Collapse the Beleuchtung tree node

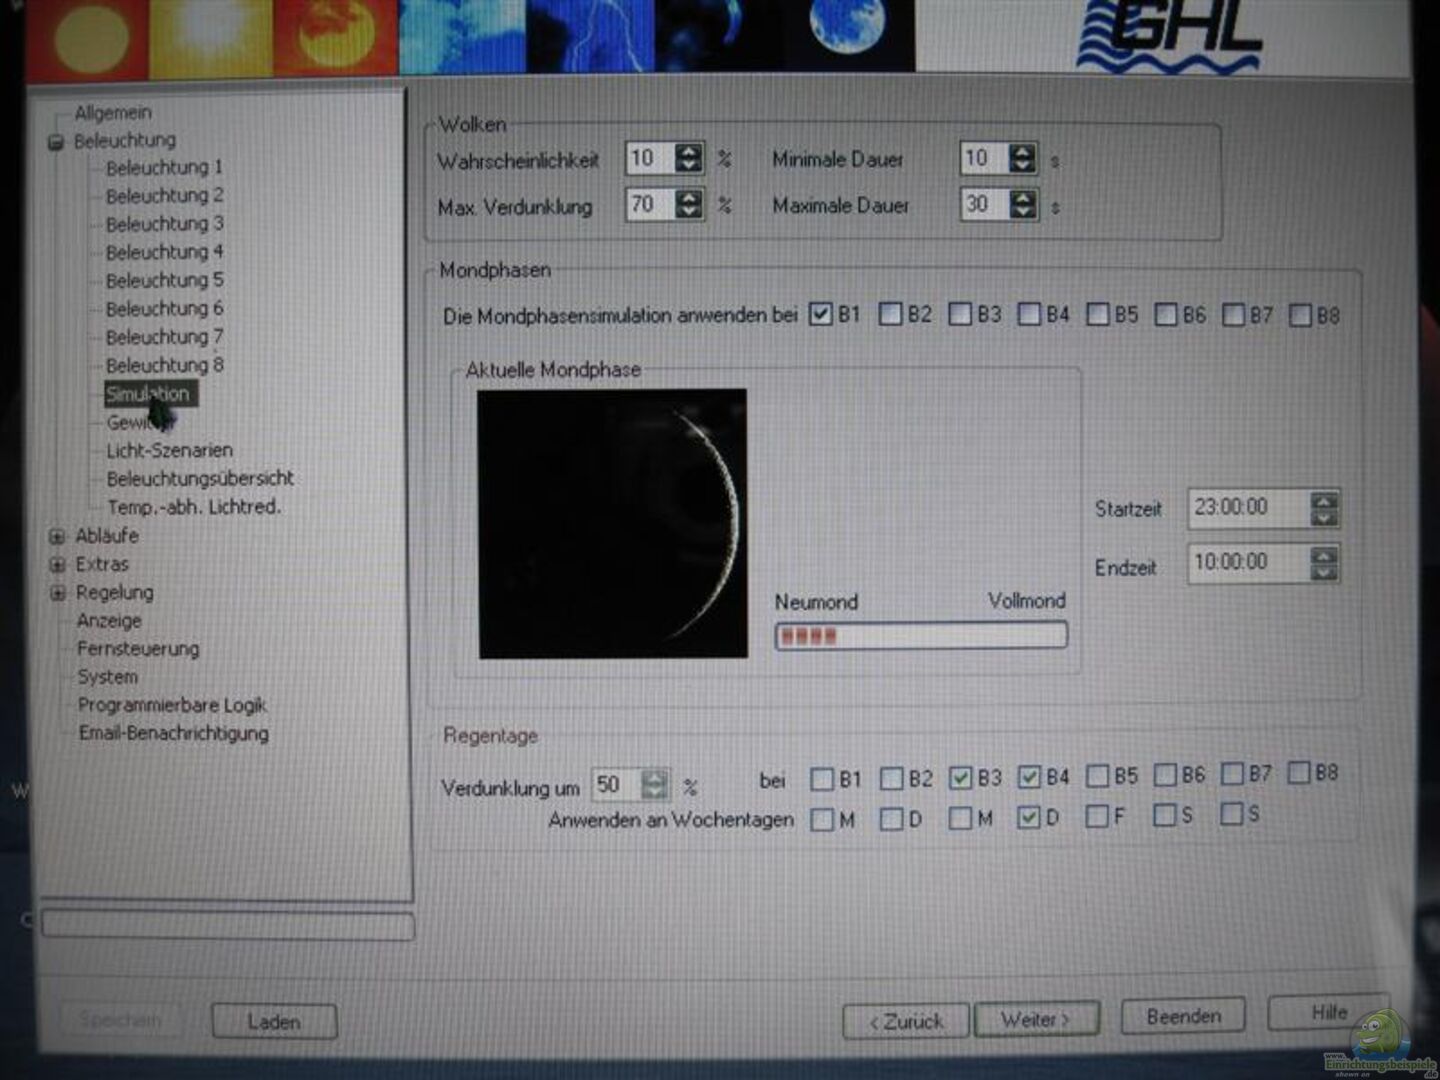click(56, 142)
